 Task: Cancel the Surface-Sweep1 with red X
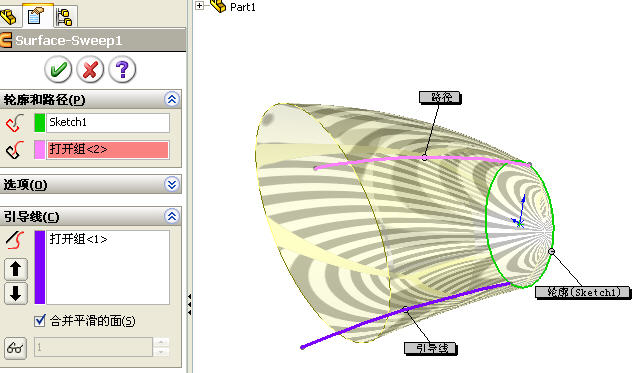[90, 69]
